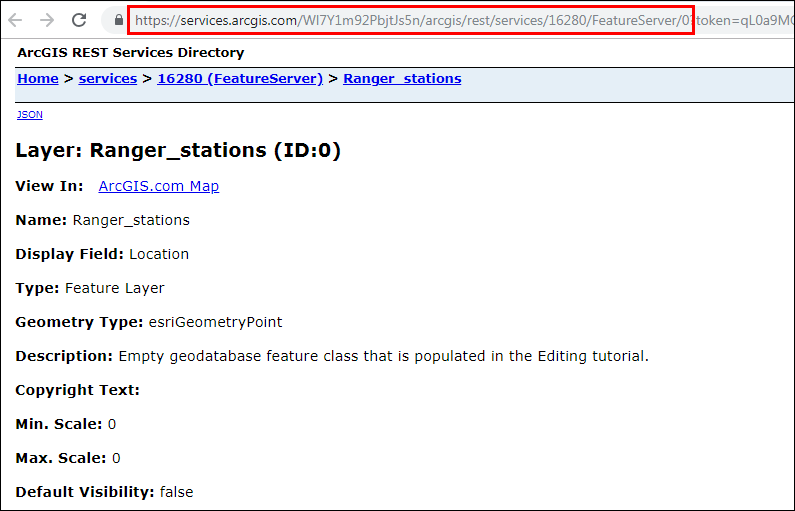Click the Min. Scale value line

[66, 424]
